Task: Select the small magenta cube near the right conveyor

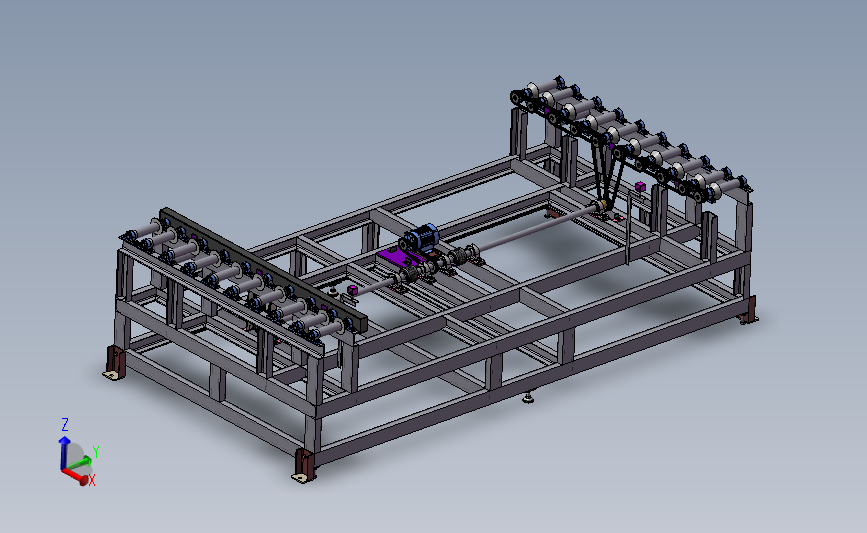Action: [x=640, y=186]
